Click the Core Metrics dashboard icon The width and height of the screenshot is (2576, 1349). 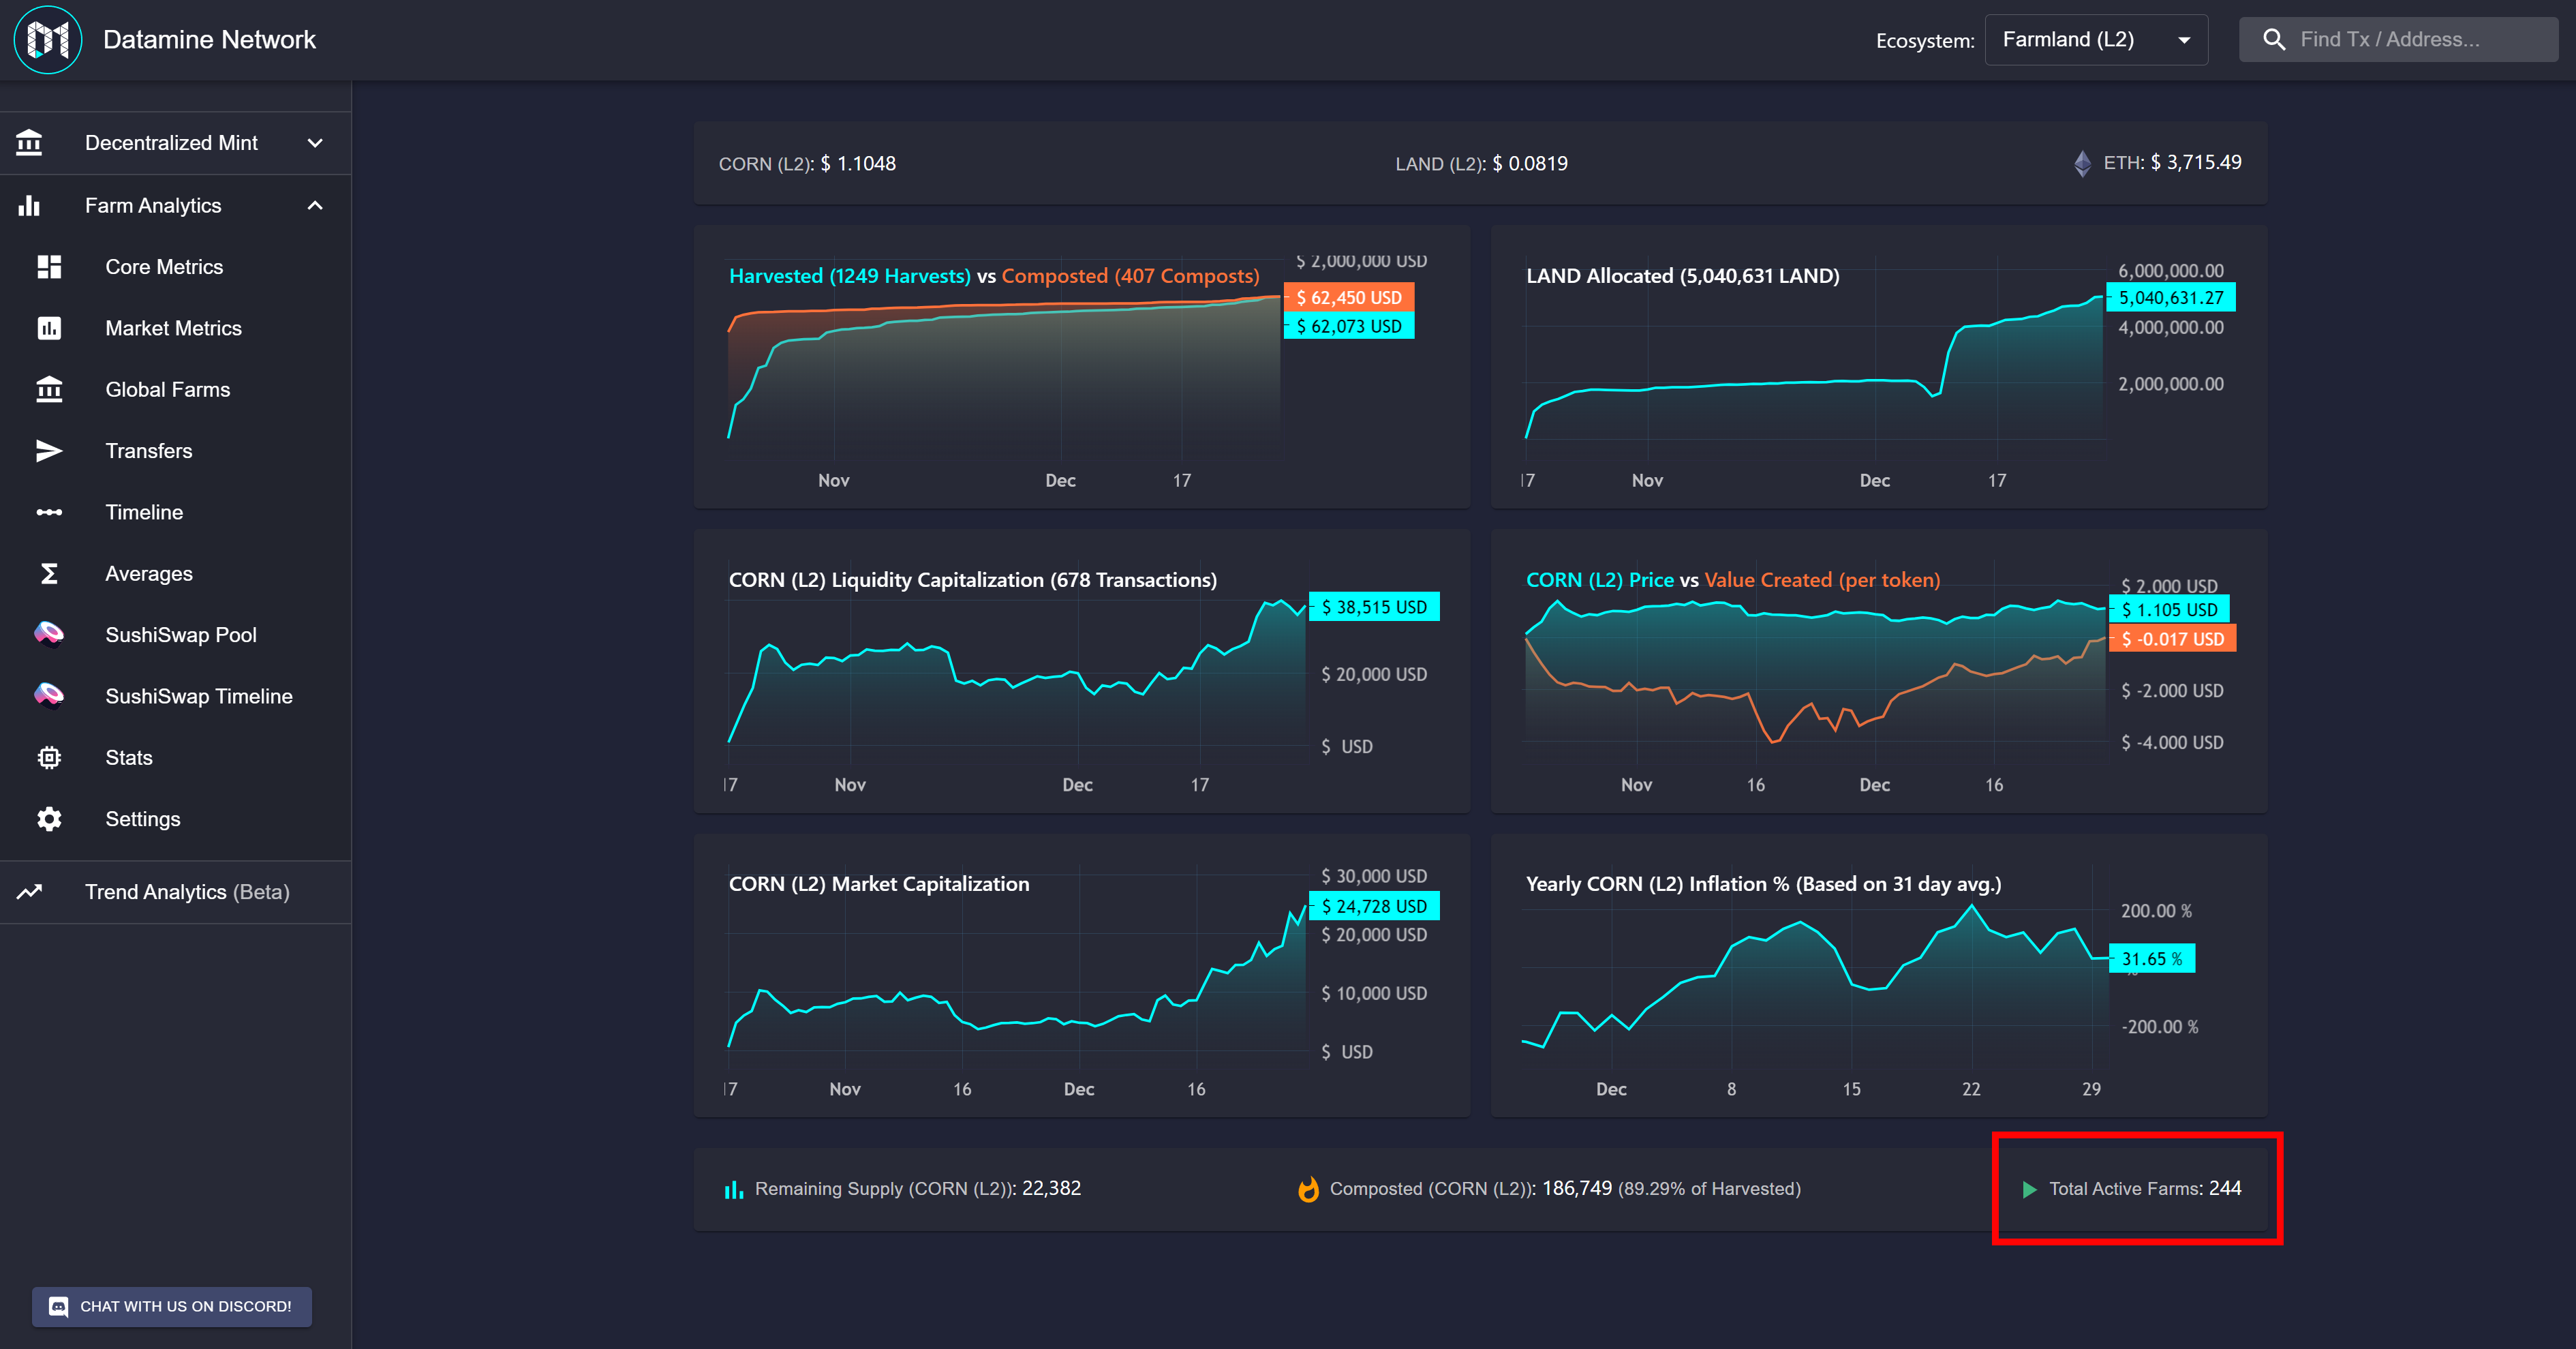point(49,267)
